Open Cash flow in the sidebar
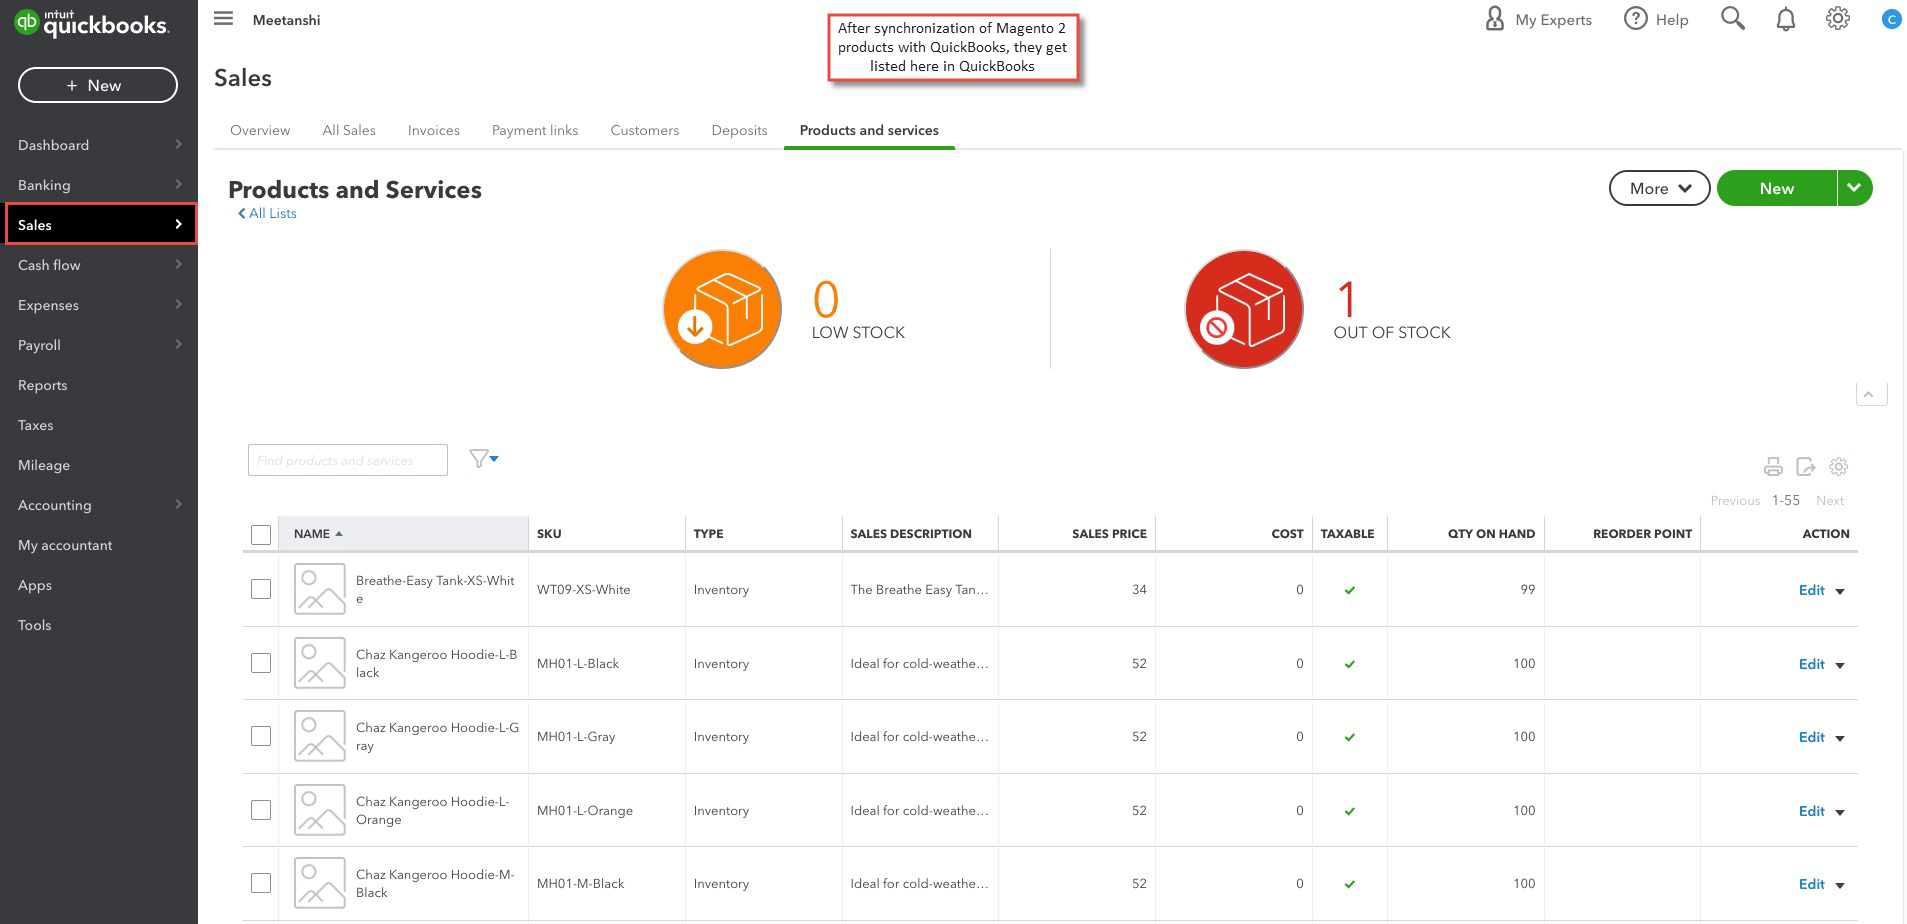The width and height of the screenshot is (1907, 924). [98, 265]
